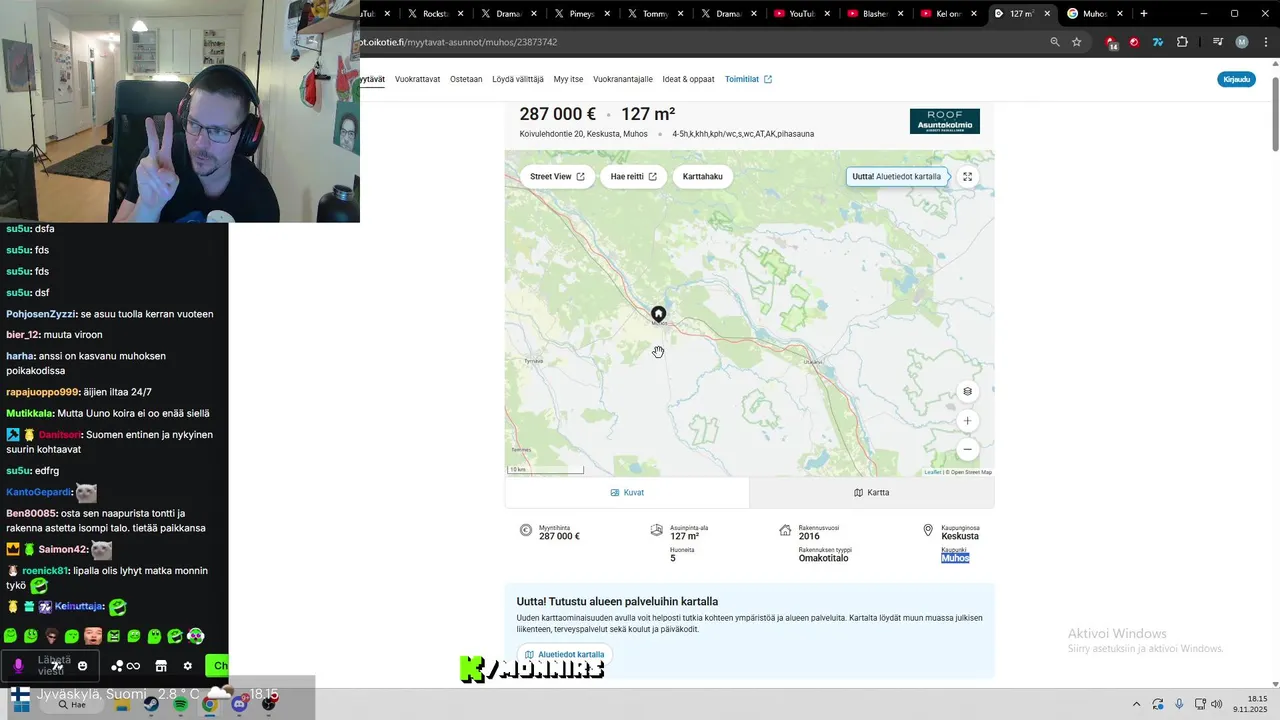The height and width of the screenshot is (720, 1280).
Task: Switch to the Blasher YouTube tab
Action: (876, 14)
